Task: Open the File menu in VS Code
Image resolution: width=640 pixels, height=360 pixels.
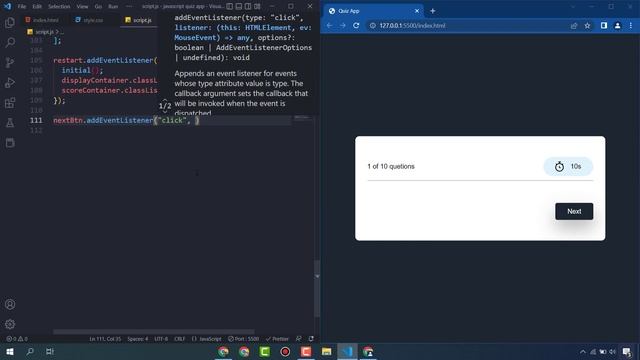Action: click(22, 7)
